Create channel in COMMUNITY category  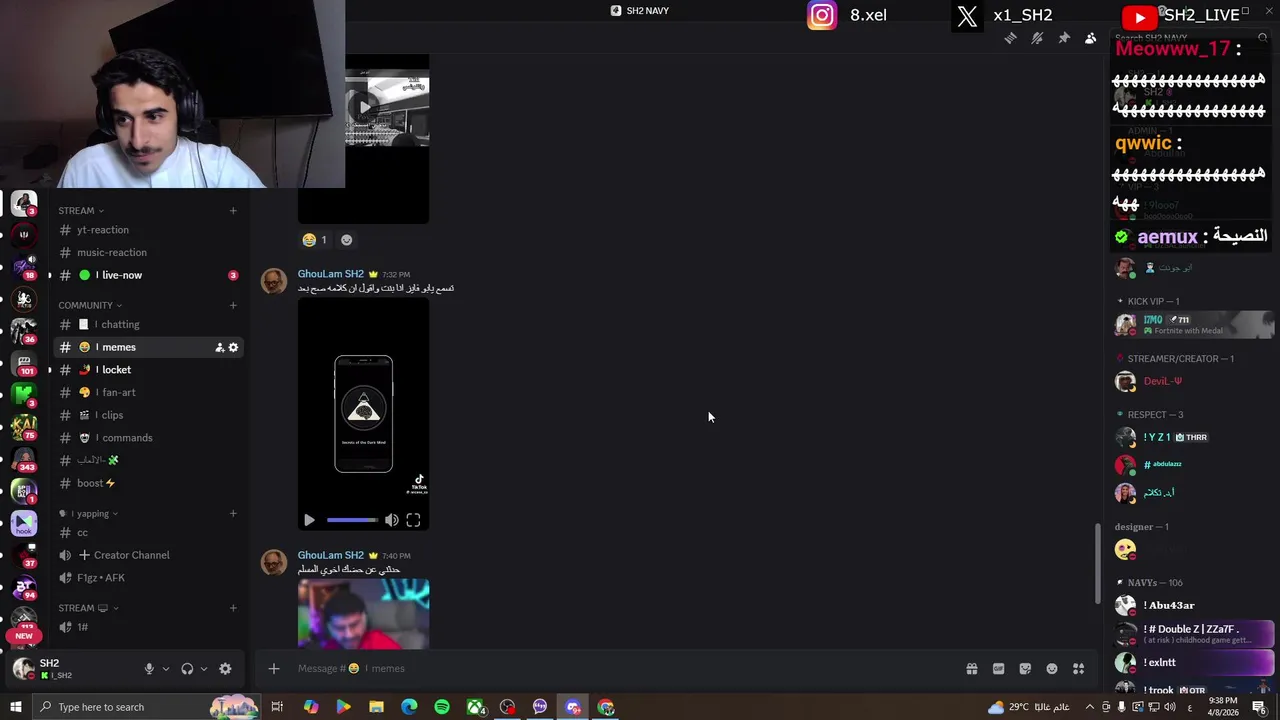(233, 305)
